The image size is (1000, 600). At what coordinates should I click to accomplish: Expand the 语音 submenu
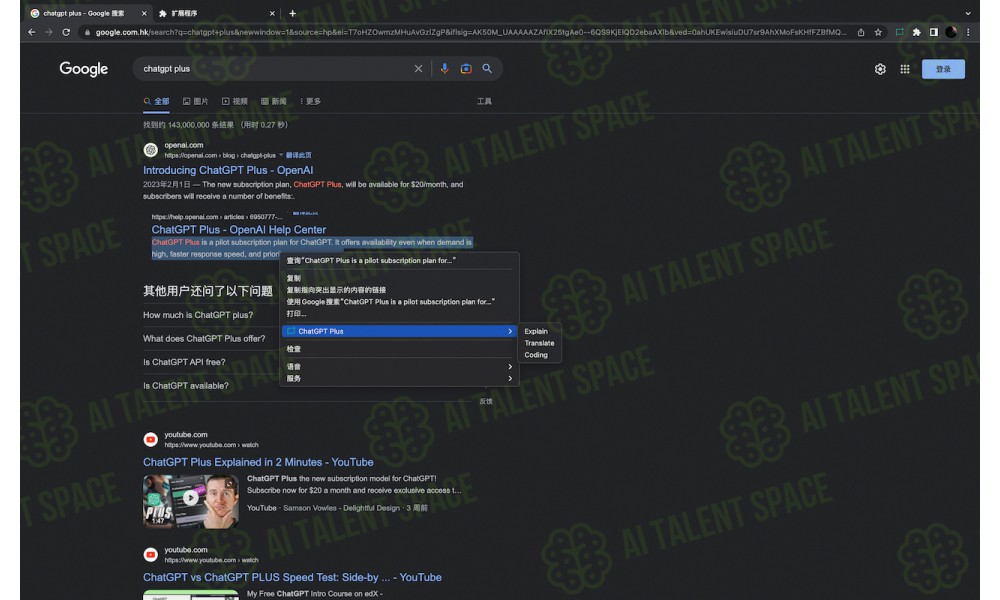coord(399,367)
